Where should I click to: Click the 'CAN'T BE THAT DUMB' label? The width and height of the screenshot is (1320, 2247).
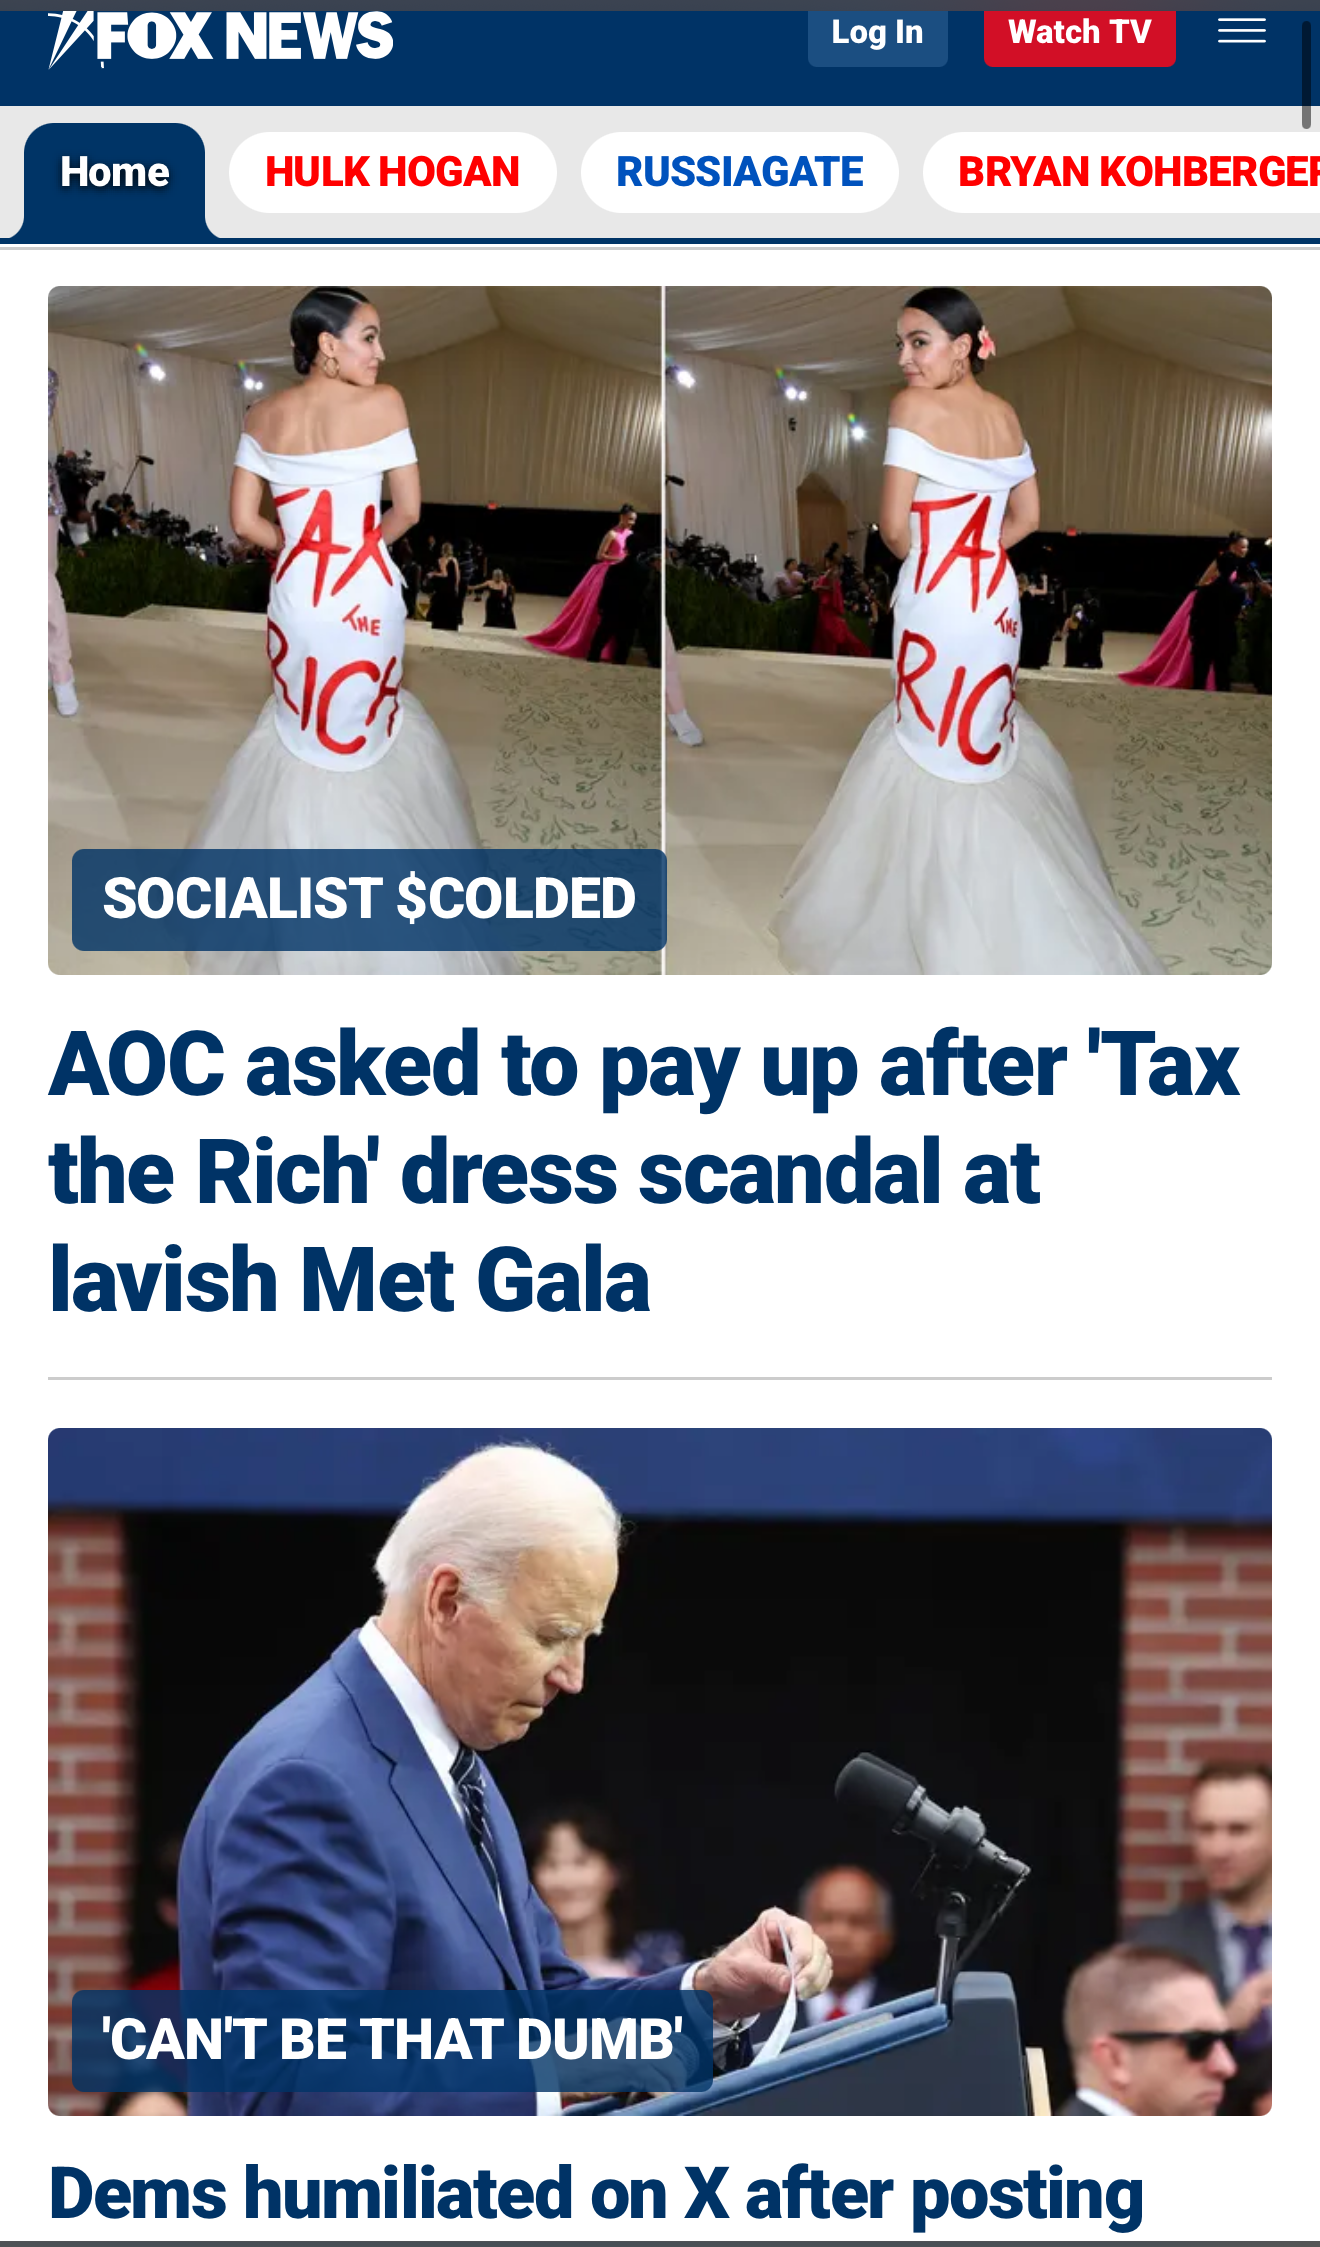[392, 2040]
